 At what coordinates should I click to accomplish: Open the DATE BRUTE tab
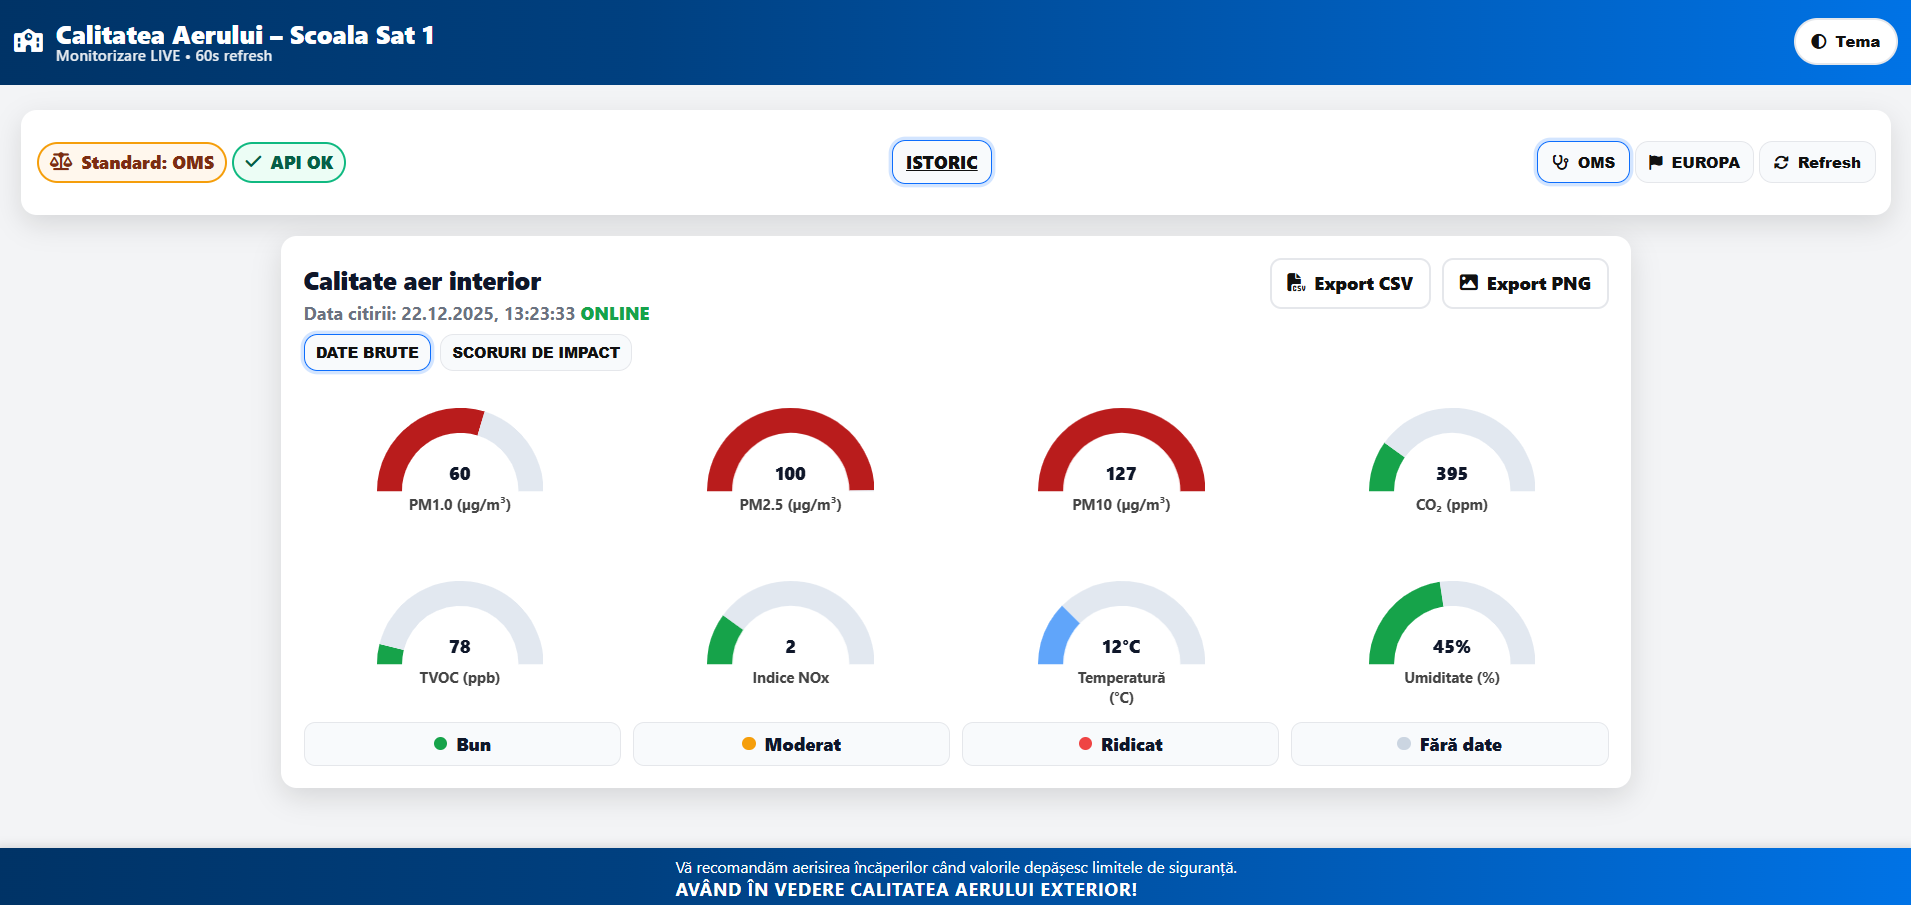tap(367, 353)
